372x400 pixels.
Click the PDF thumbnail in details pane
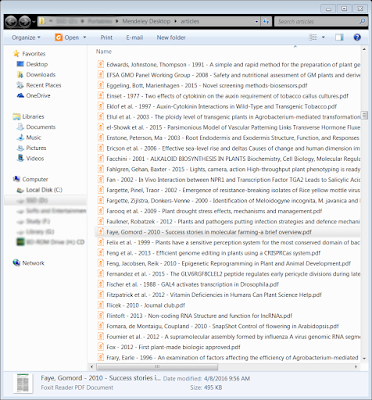tap(23, 383)
